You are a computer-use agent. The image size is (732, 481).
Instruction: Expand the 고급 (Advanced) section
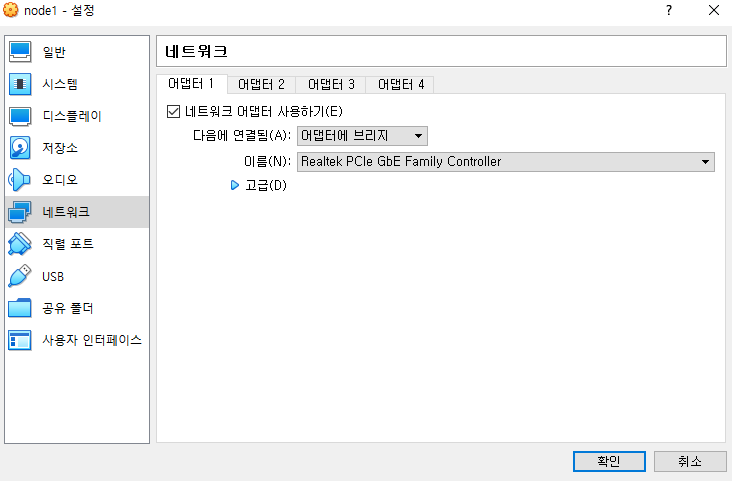click(236, 185)
